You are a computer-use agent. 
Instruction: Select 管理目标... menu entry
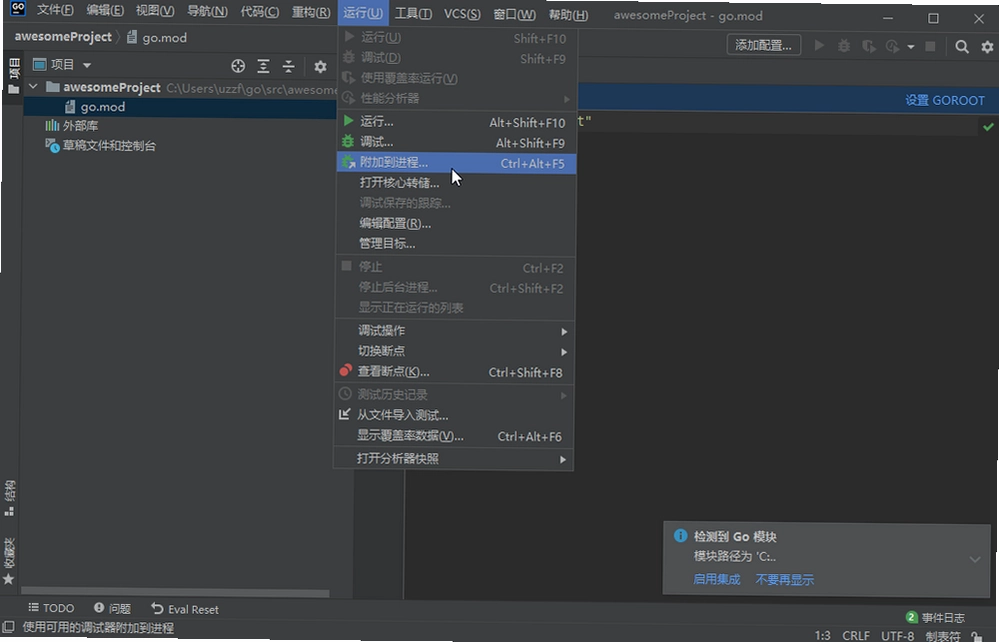click(x=456, y=243)
